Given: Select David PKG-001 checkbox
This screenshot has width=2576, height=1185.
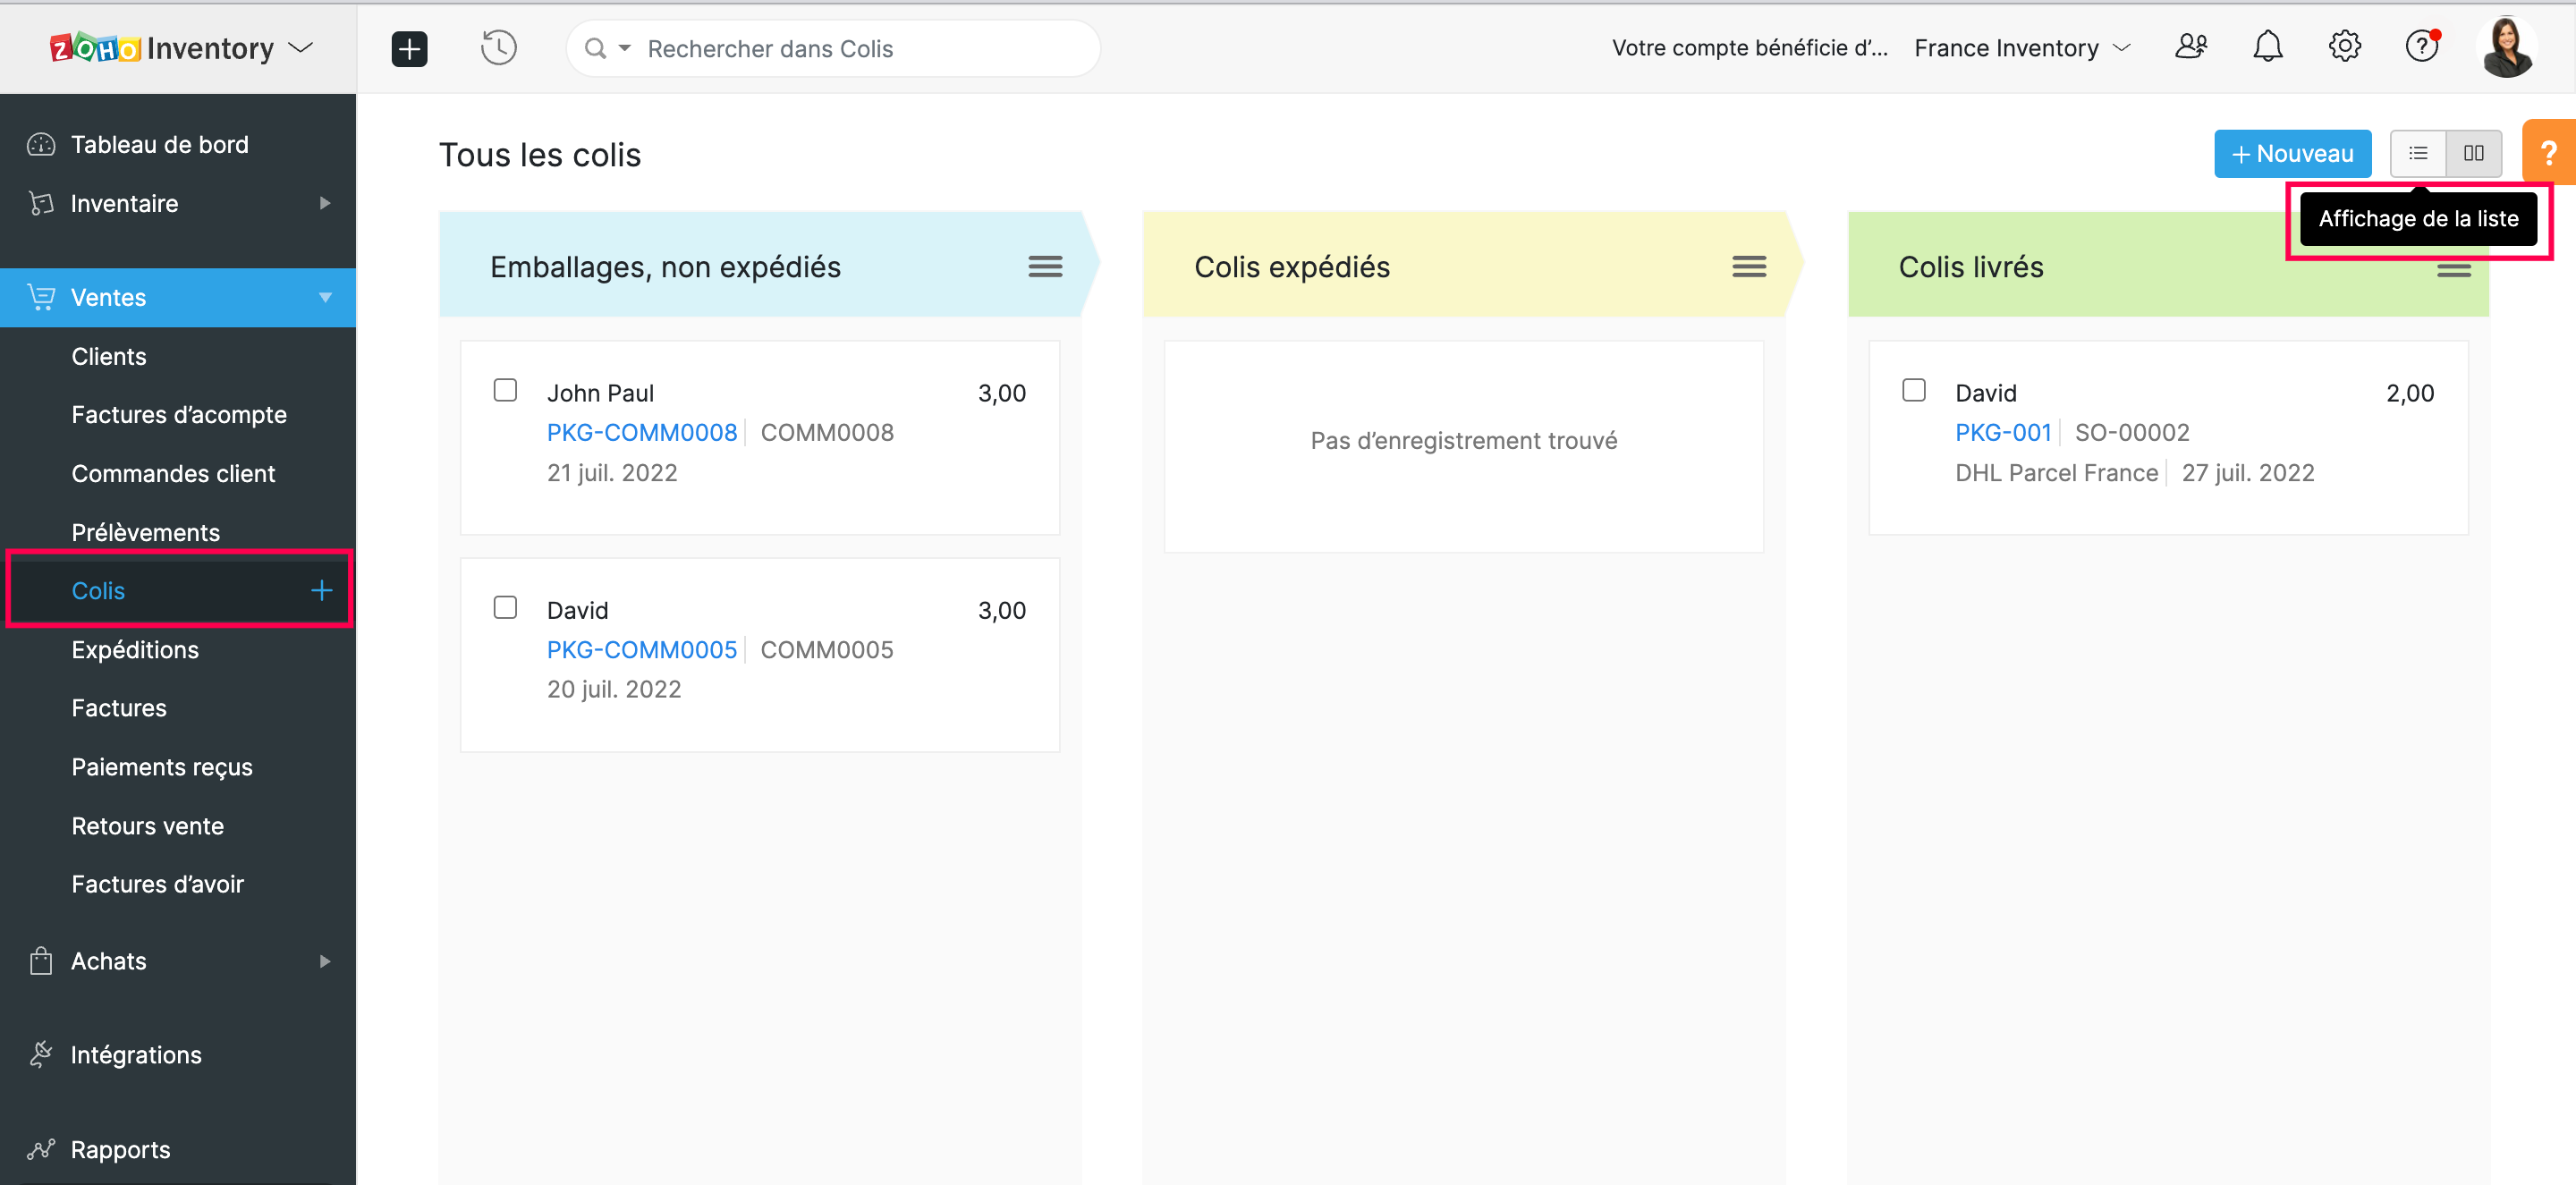Looking at the screenshot, I should [1913, 390].
